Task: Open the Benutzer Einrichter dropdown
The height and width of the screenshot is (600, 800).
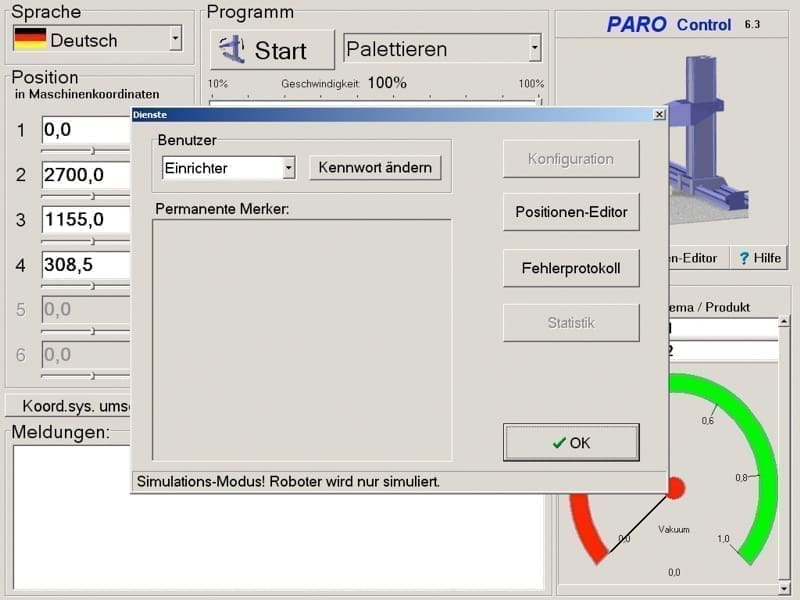Action: 288,168
